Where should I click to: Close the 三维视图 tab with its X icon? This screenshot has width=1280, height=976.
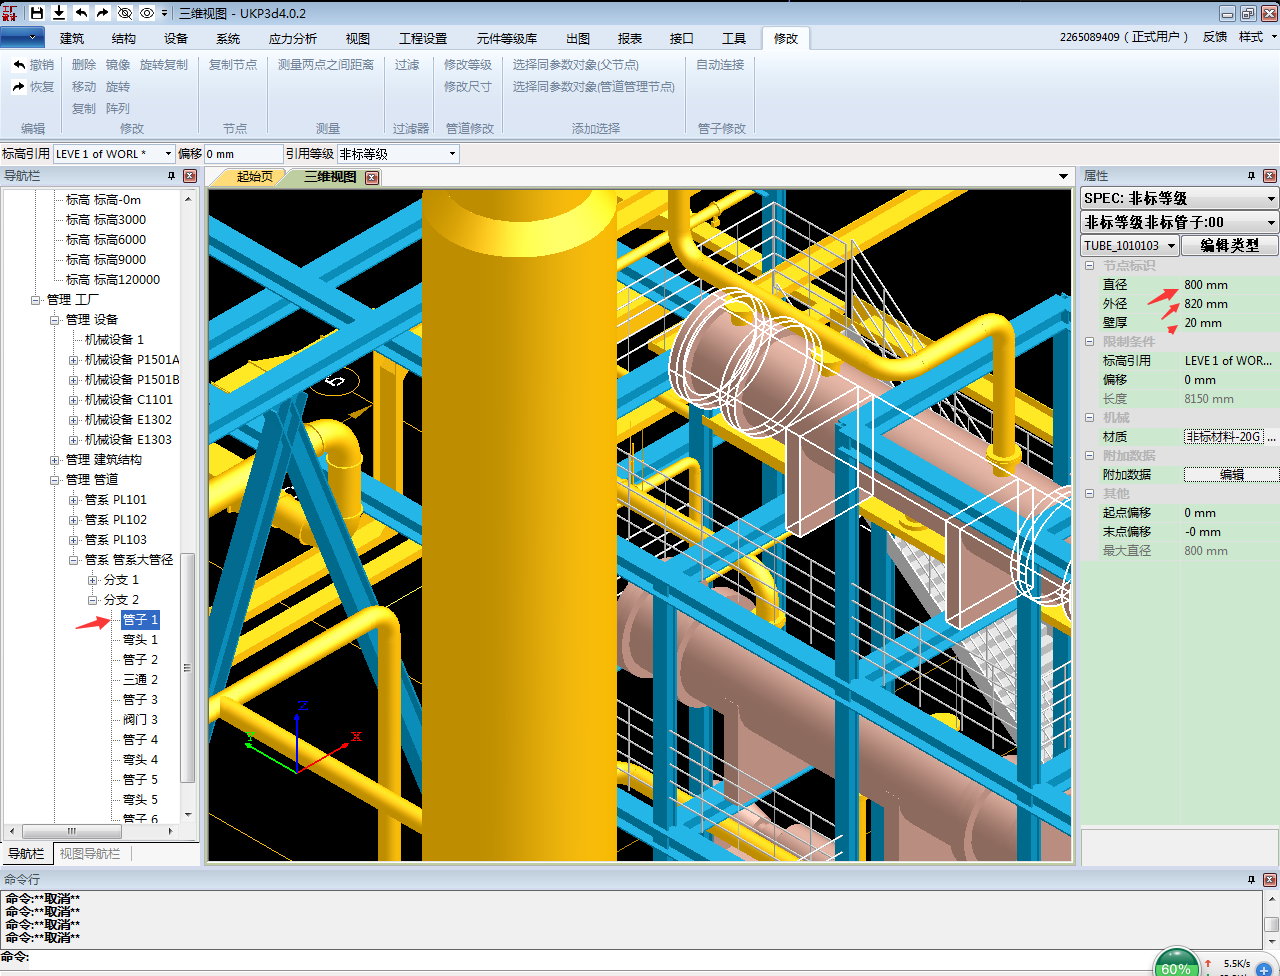tap(372, 178)
